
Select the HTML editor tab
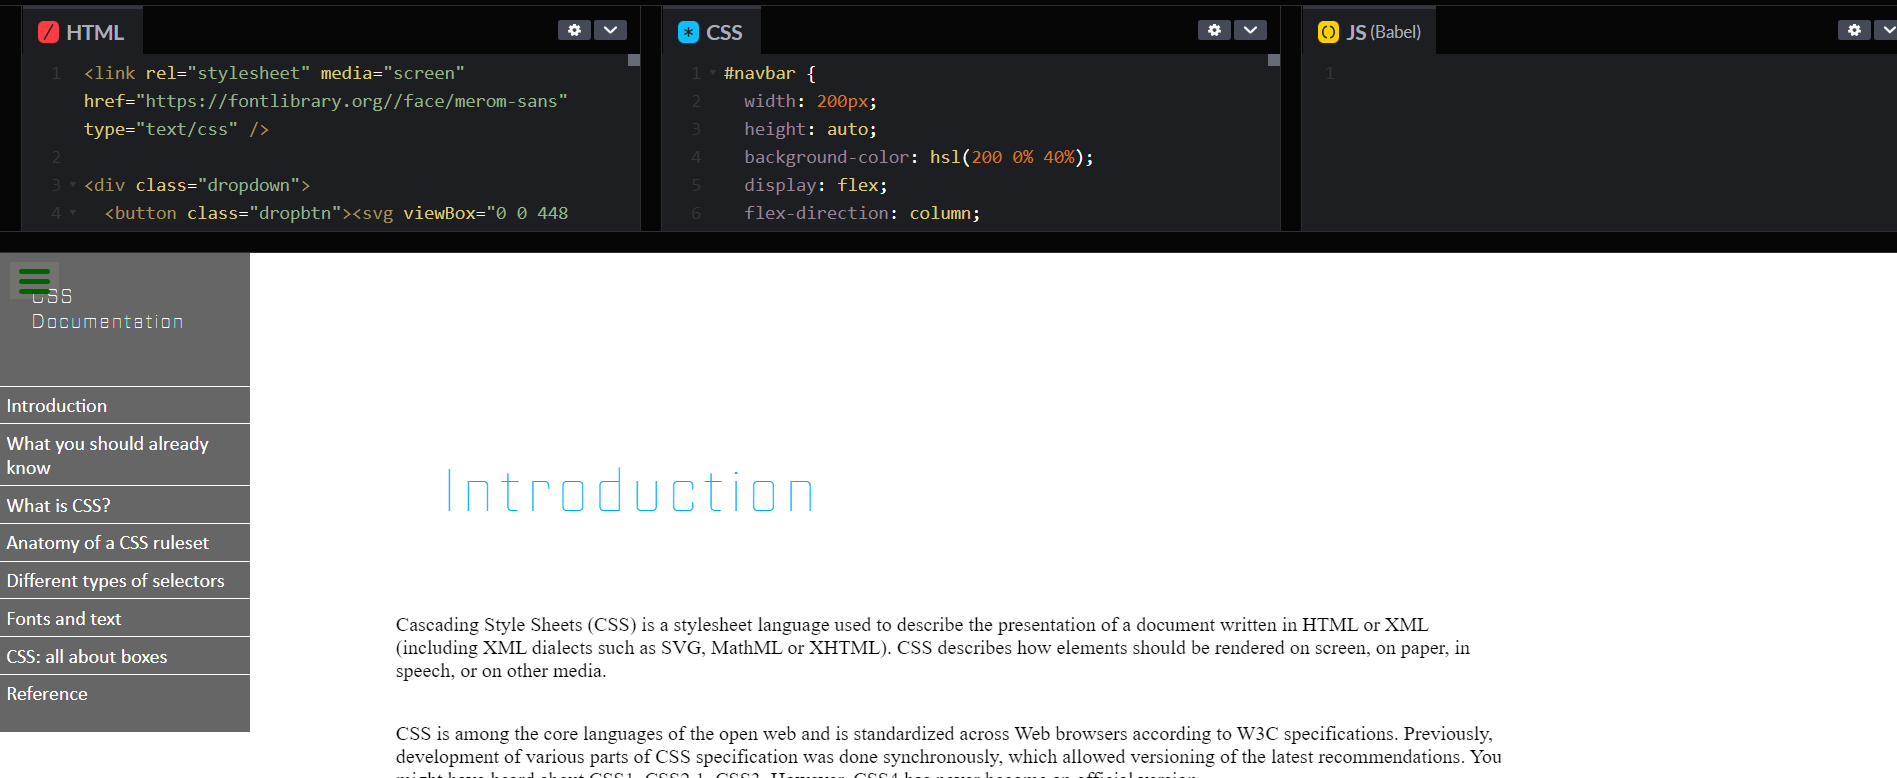coord(82,32)
